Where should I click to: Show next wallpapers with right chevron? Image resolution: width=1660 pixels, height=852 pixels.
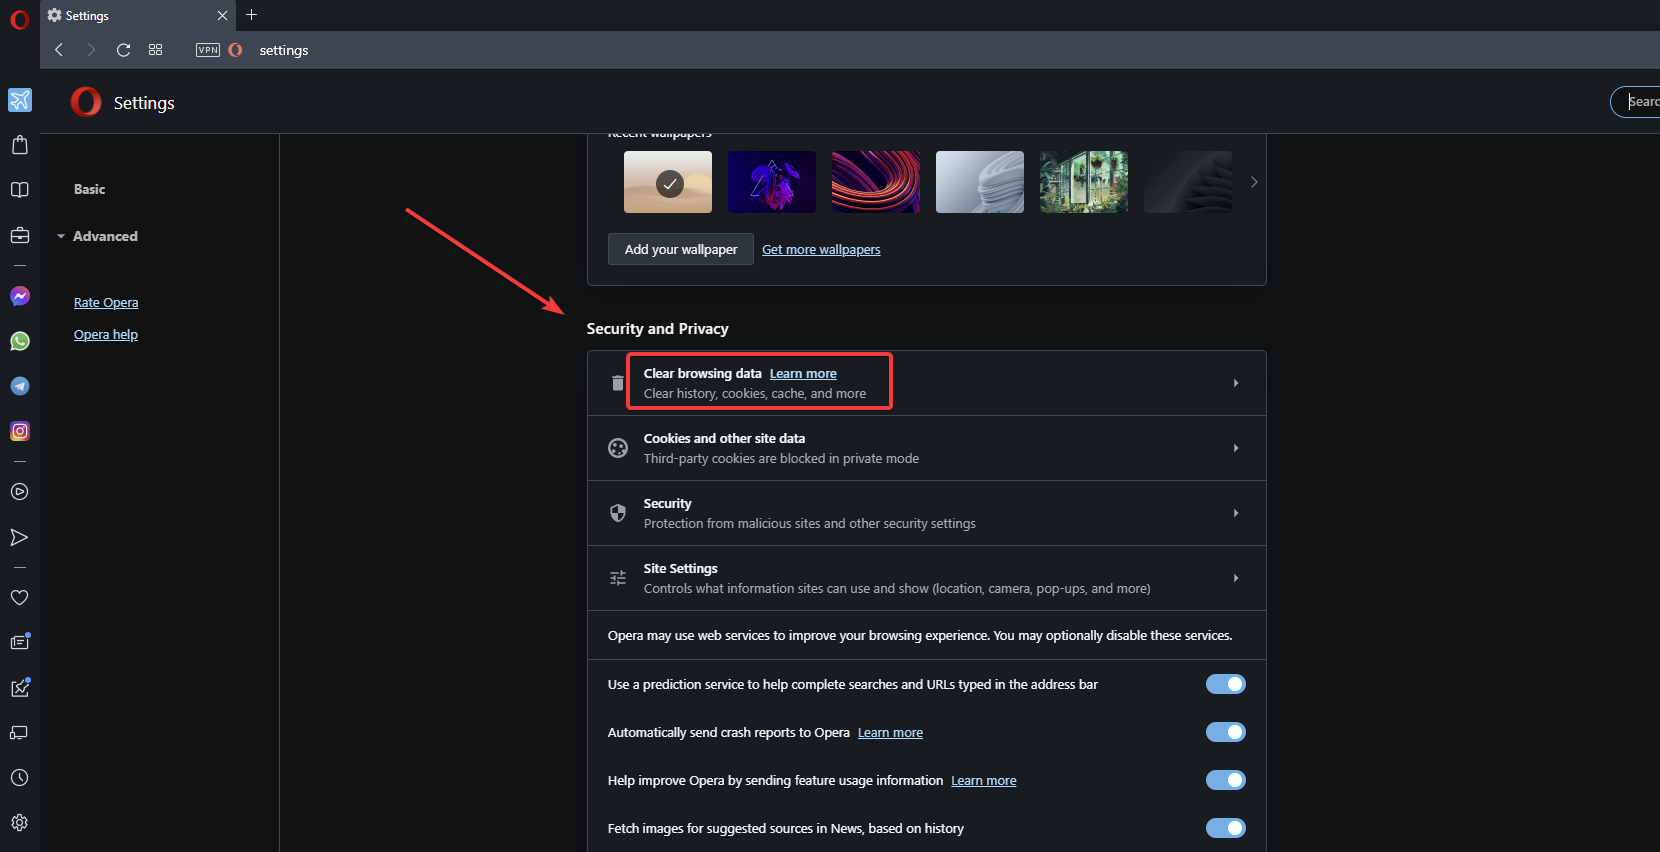coord(1254,182)
